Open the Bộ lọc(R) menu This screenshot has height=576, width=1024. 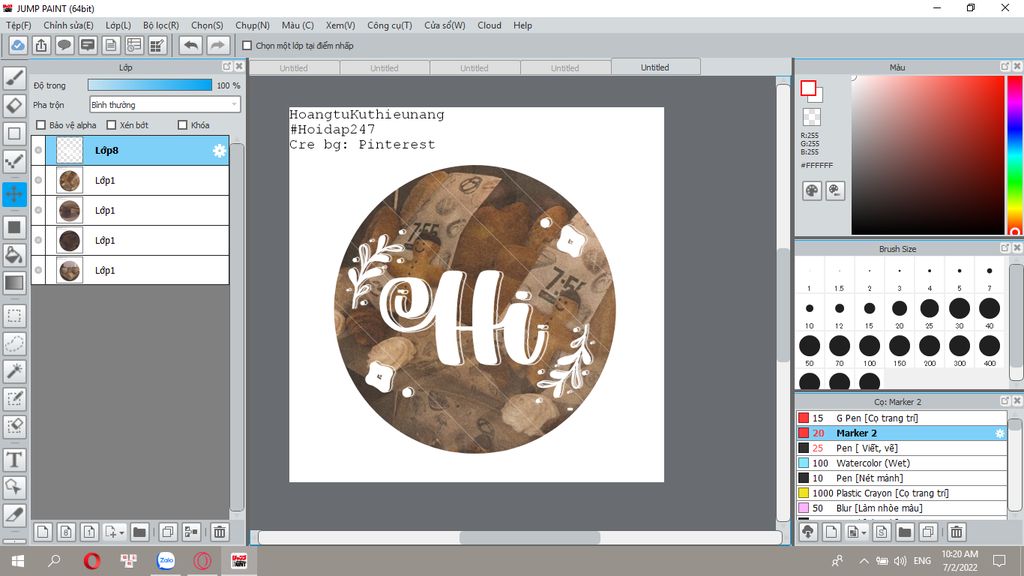[161, 25]
